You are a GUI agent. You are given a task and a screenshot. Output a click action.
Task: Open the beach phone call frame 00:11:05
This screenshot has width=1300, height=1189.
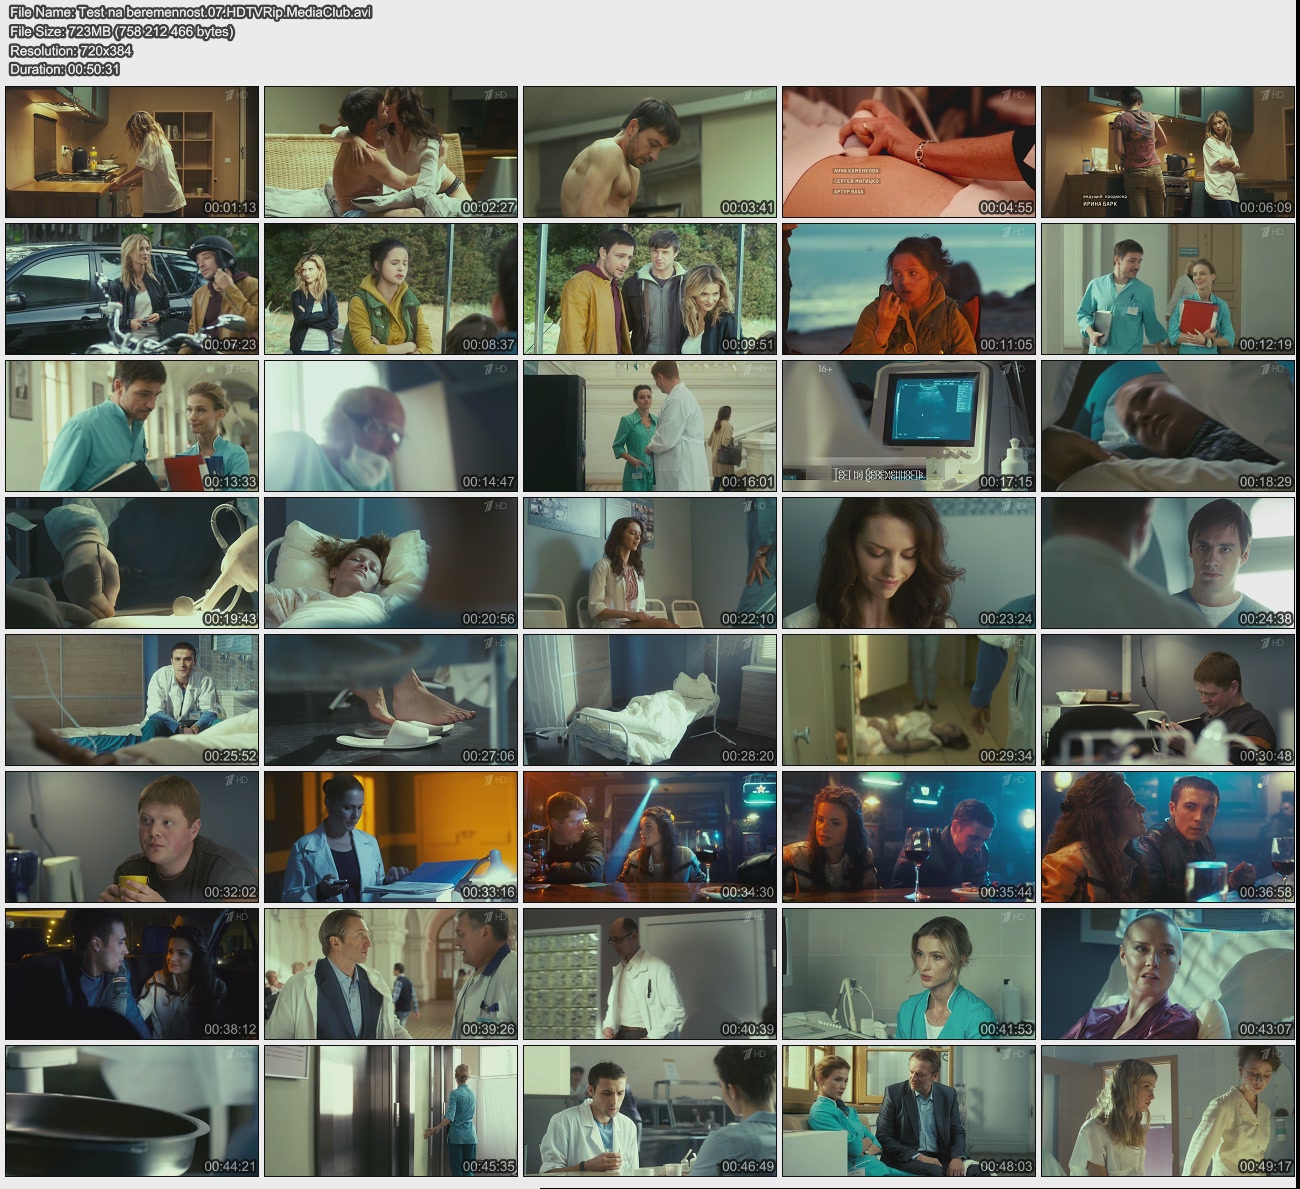click(909, 289)
